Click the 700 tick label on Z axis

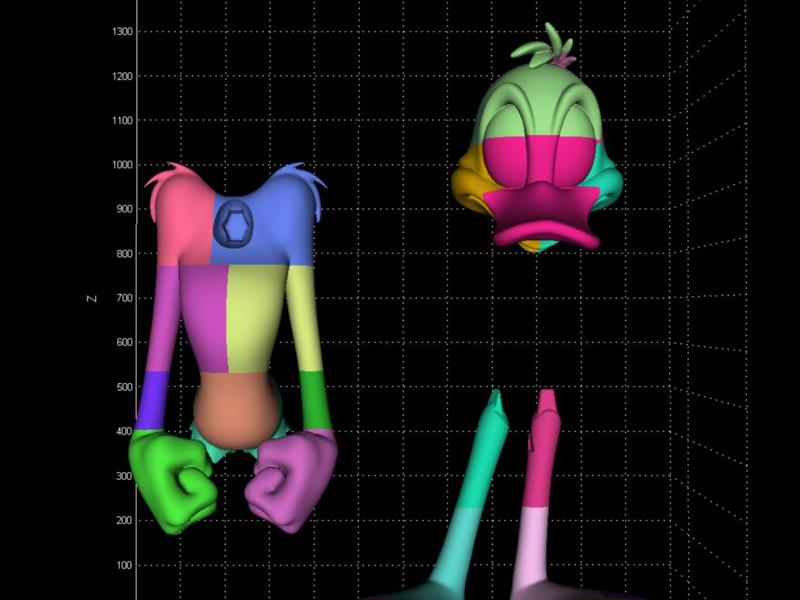[x=124, y=298]
